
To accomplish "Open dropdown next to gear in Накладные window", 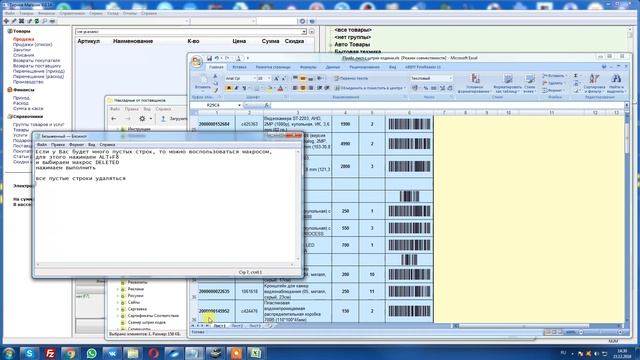I will click(x=151, y=119).
